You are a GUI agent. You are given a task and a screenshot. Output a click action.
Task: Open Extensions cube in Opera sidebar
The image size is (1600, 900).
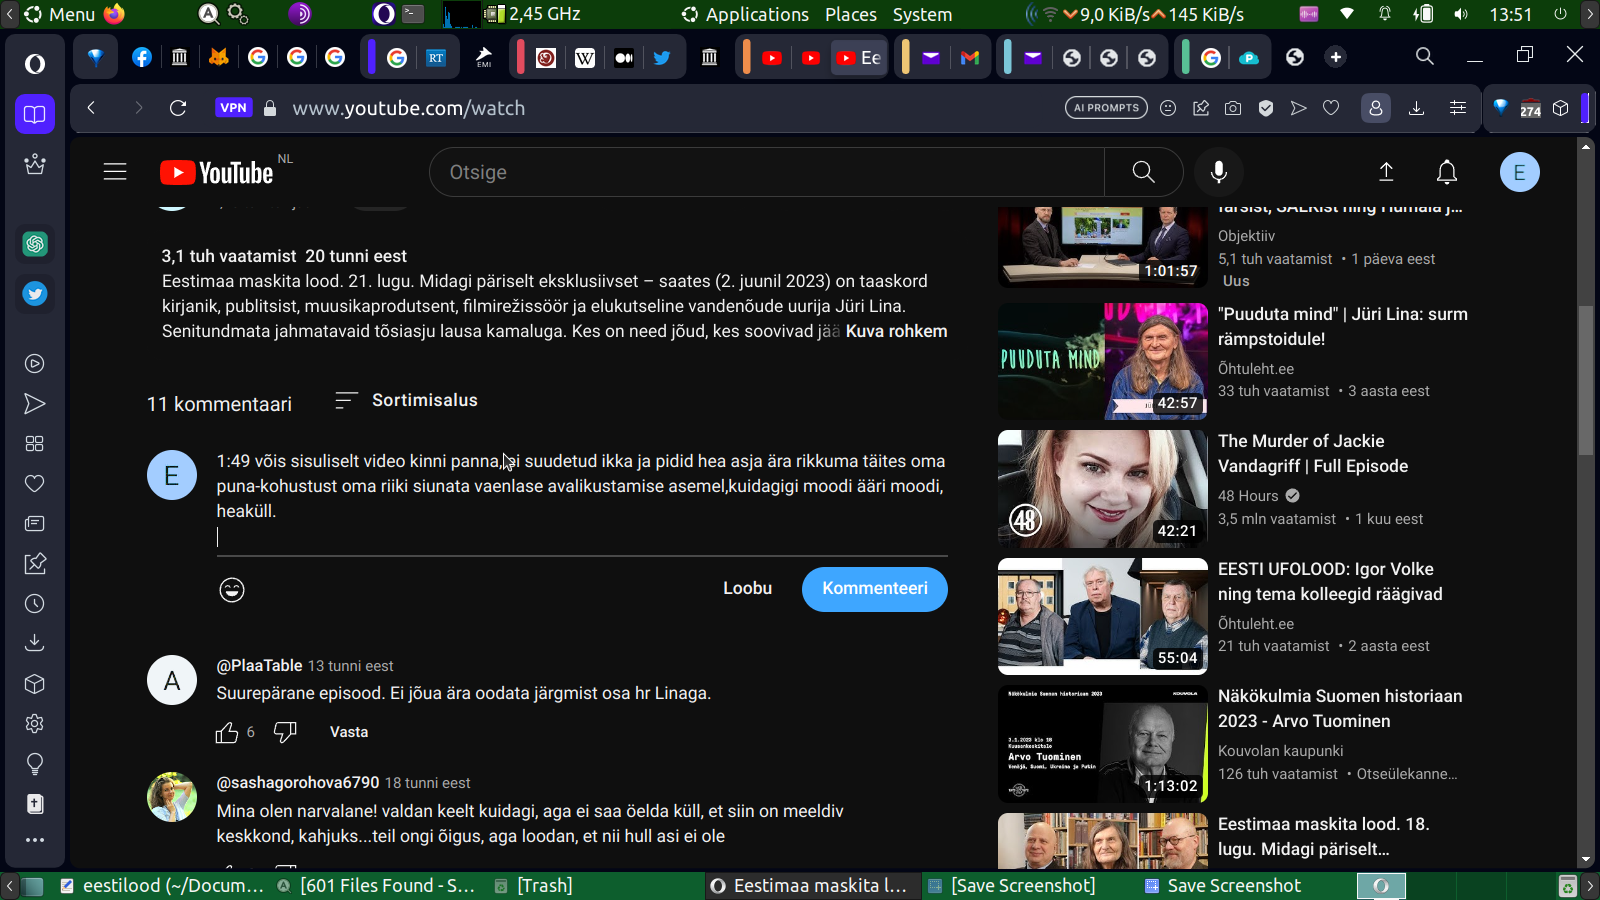coord(35,684)
